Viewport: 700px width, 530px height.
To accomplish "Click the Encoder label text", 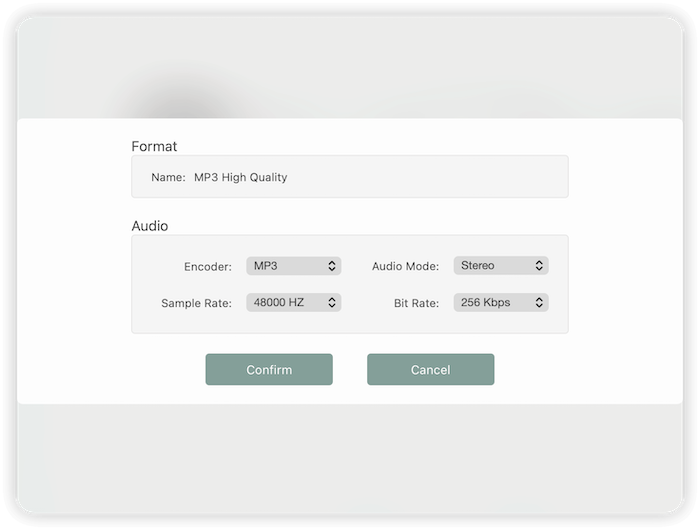I will pos(208,267).
